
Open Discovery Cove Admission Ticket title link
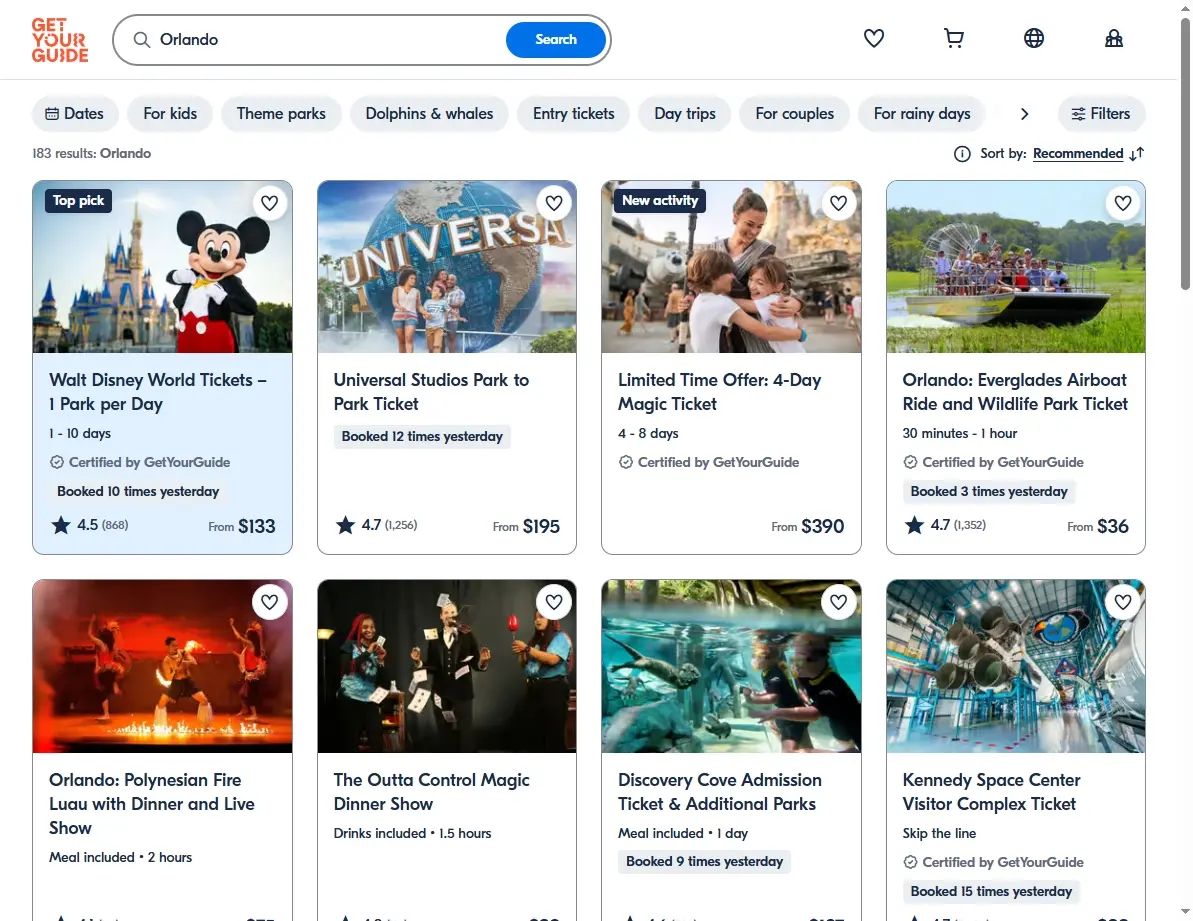(x=720, y=792)
